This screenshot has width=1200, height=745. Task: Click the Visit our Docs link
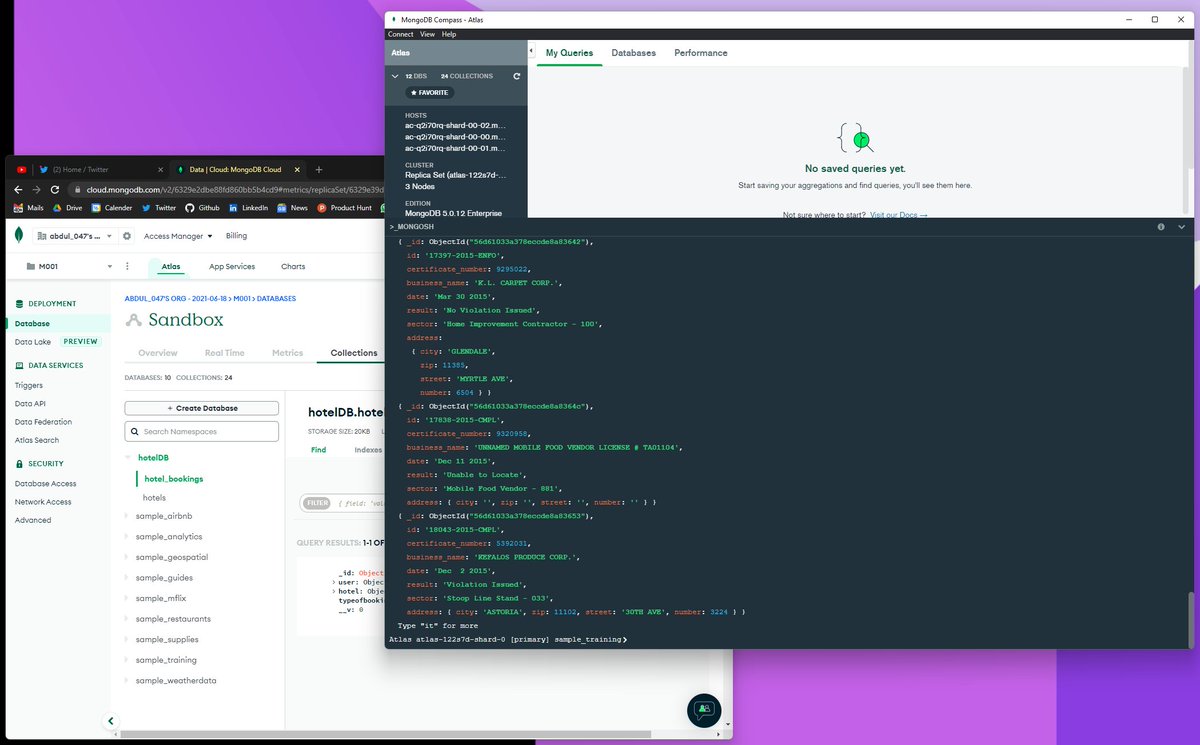pos(899,215)
